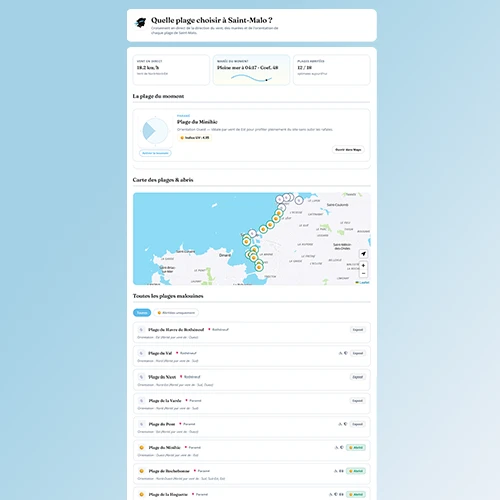500x500 pixels.
Task: Click the sun icon of Plage de Rochebonne
Action: tap(141, 471)
